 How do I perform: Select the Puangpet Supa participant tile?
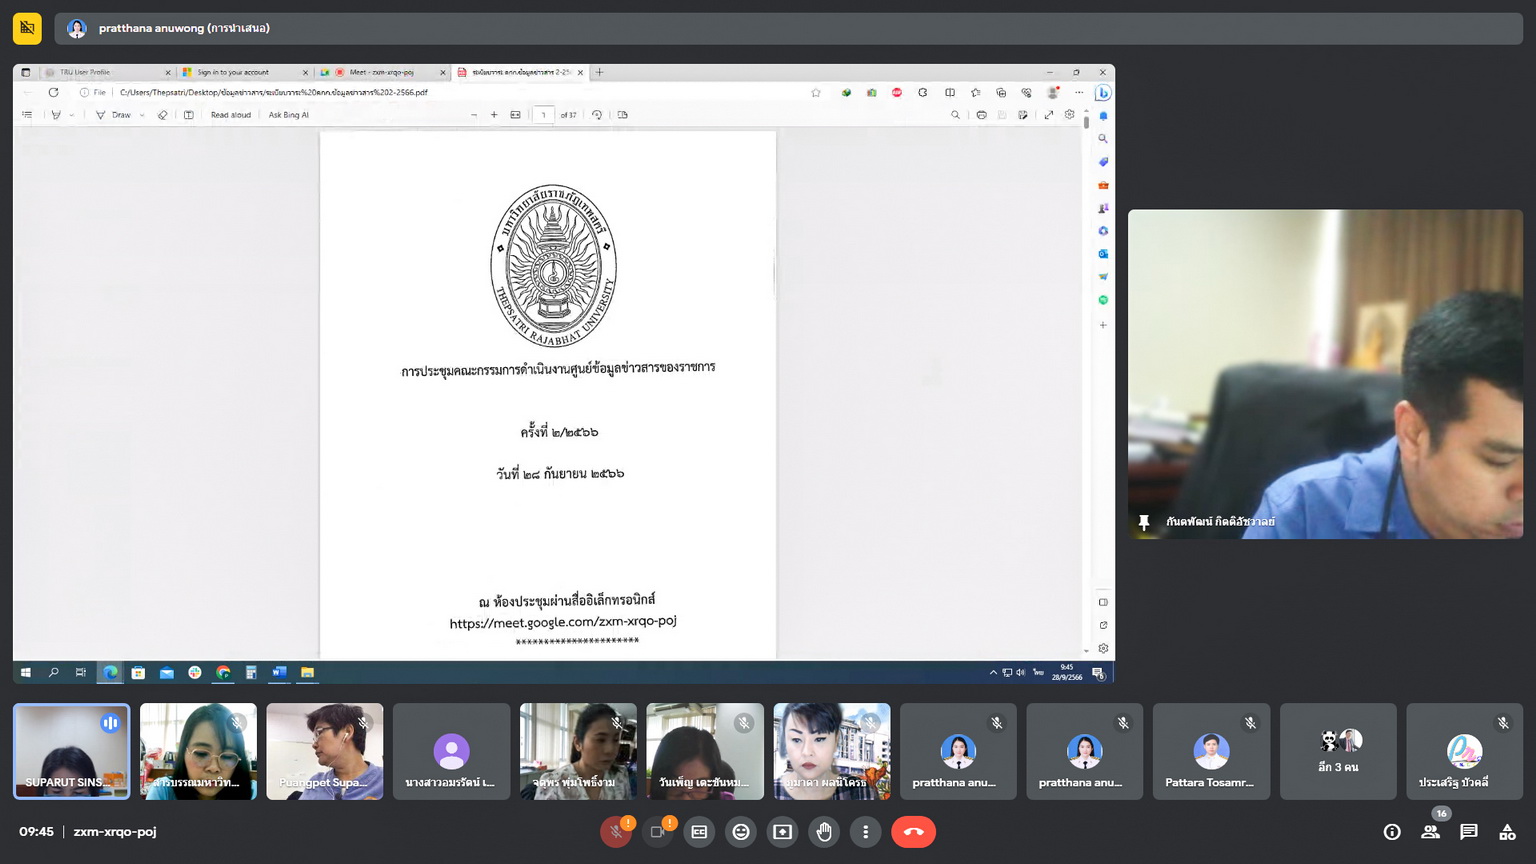tap(325, 751)
